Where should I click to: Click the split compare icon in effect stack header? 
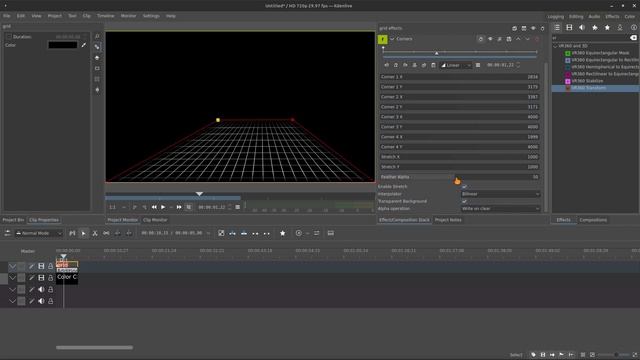tap(524, 28)
